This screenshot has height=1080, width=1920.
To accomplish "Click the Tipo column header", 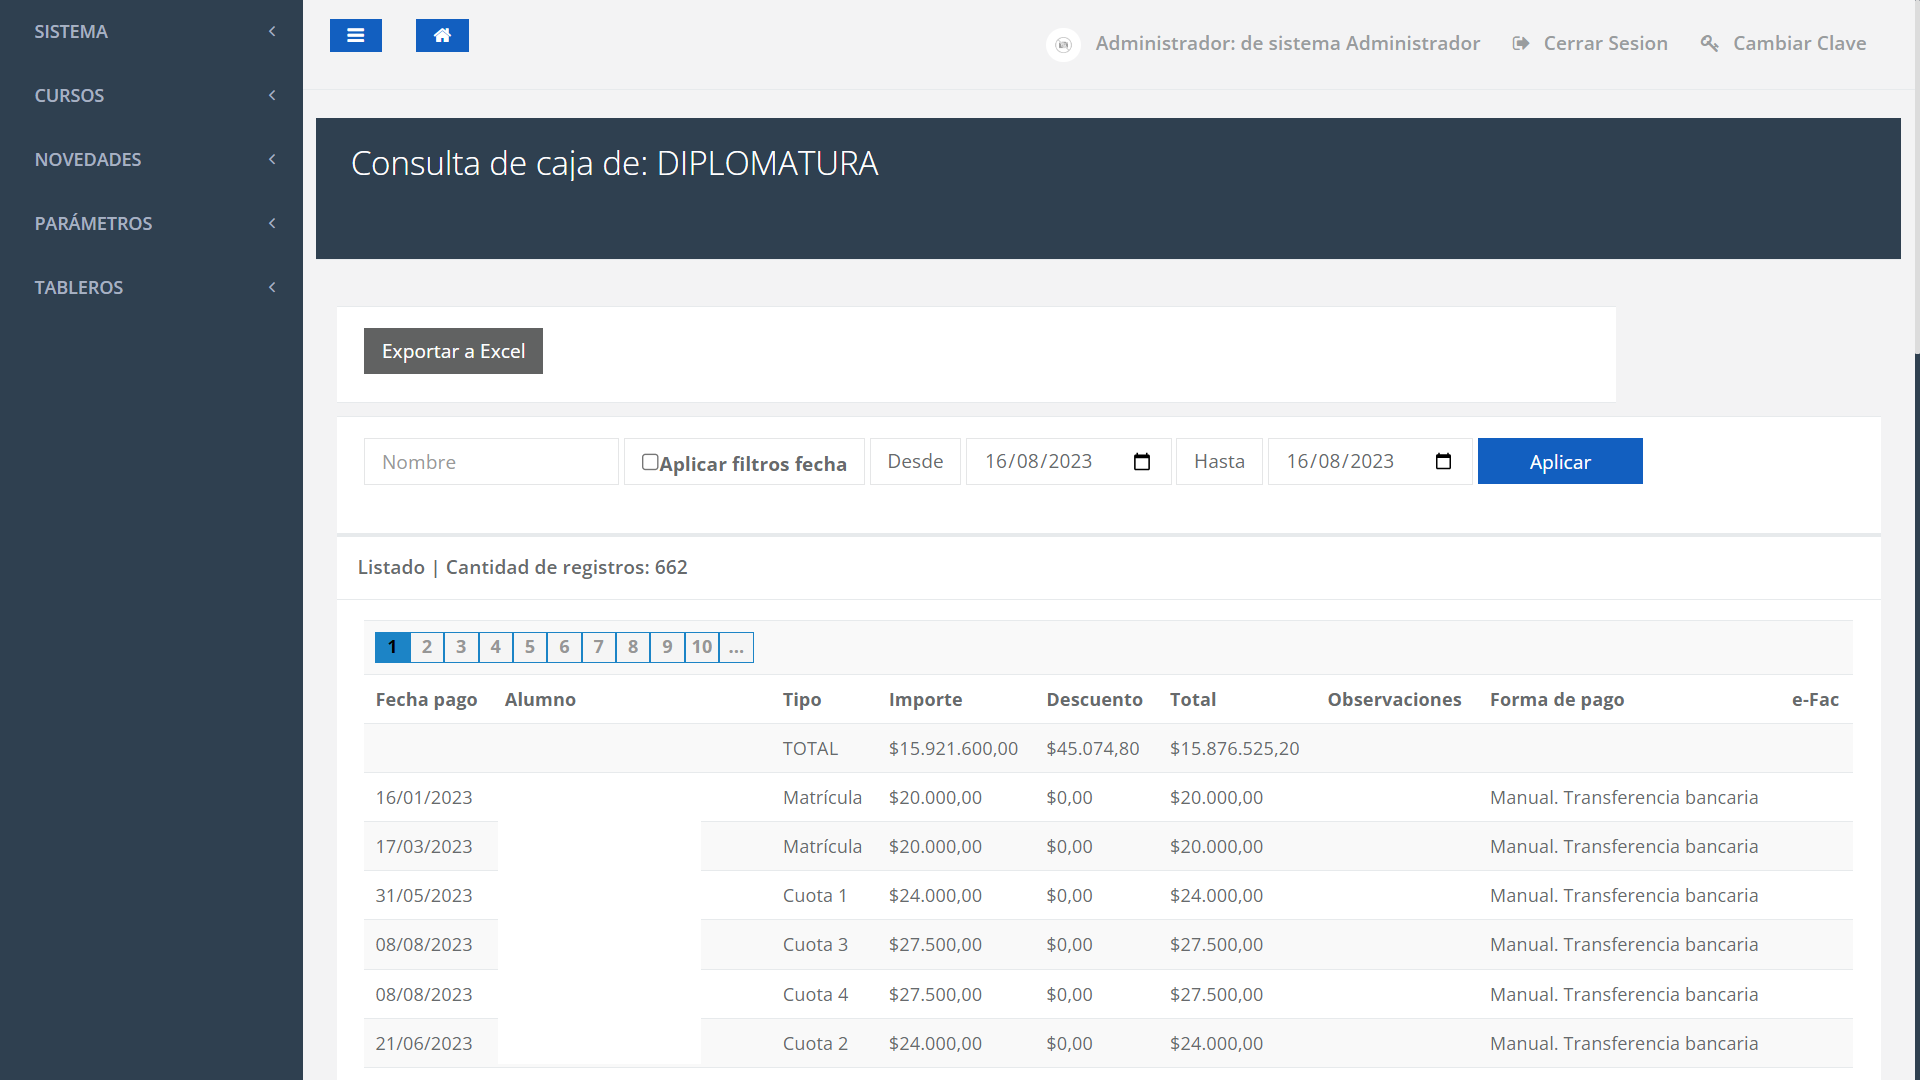I will [802, 699].
